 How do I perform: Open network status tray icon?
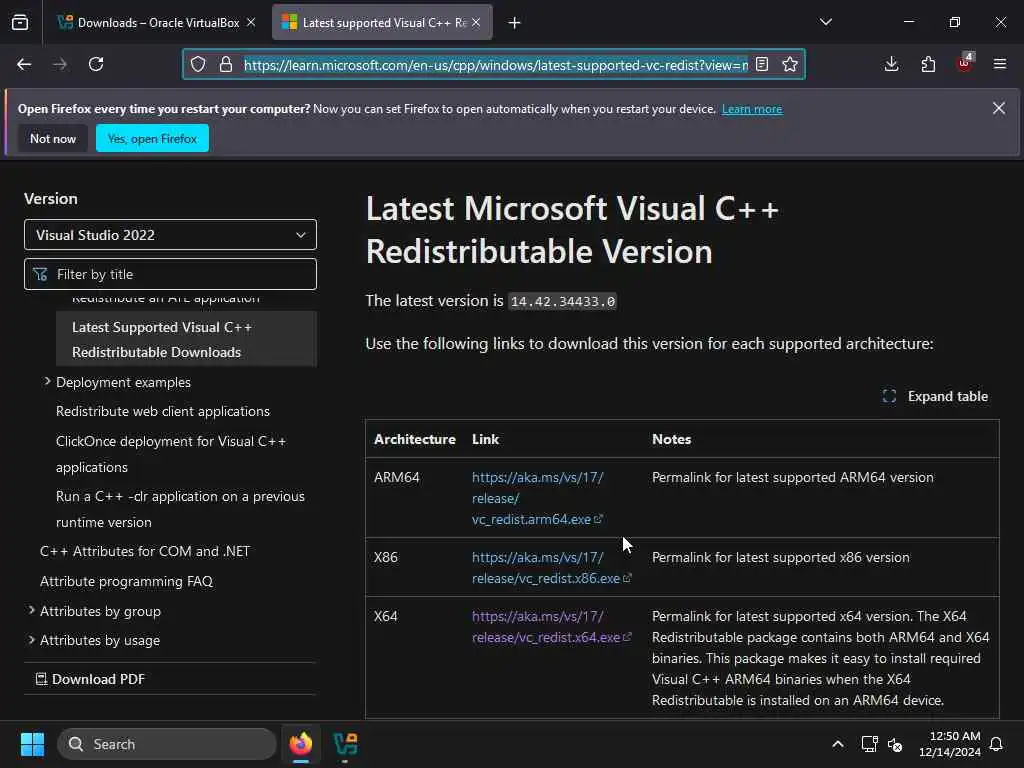[869, 744]
